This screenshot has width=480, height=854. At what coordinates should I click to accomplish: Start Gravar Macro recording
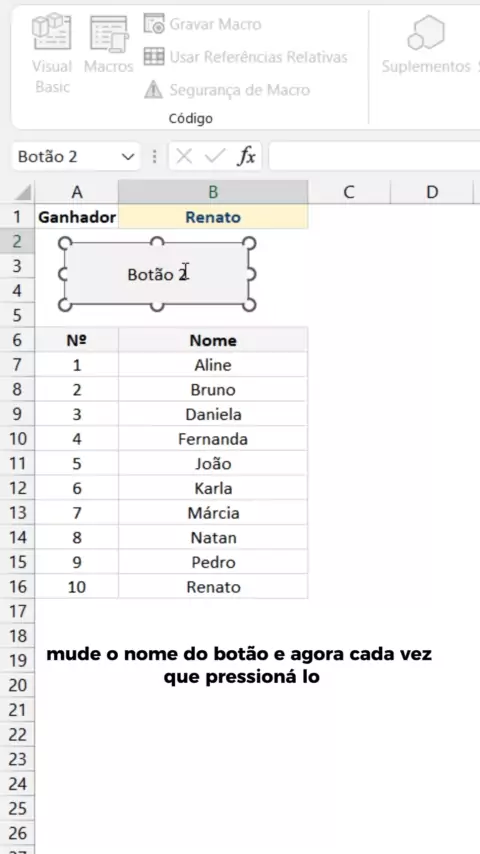point(203,25)
